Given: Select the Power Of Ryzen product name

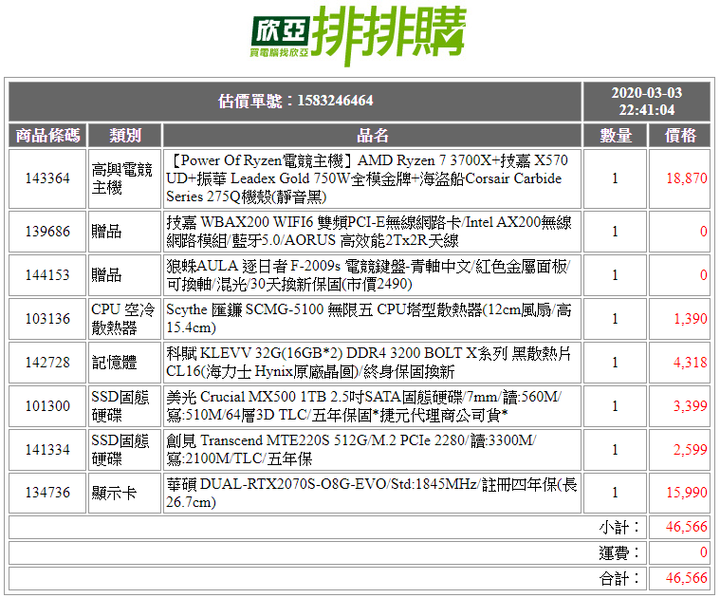Looking at the screenshot, I should tap(367, 179).
